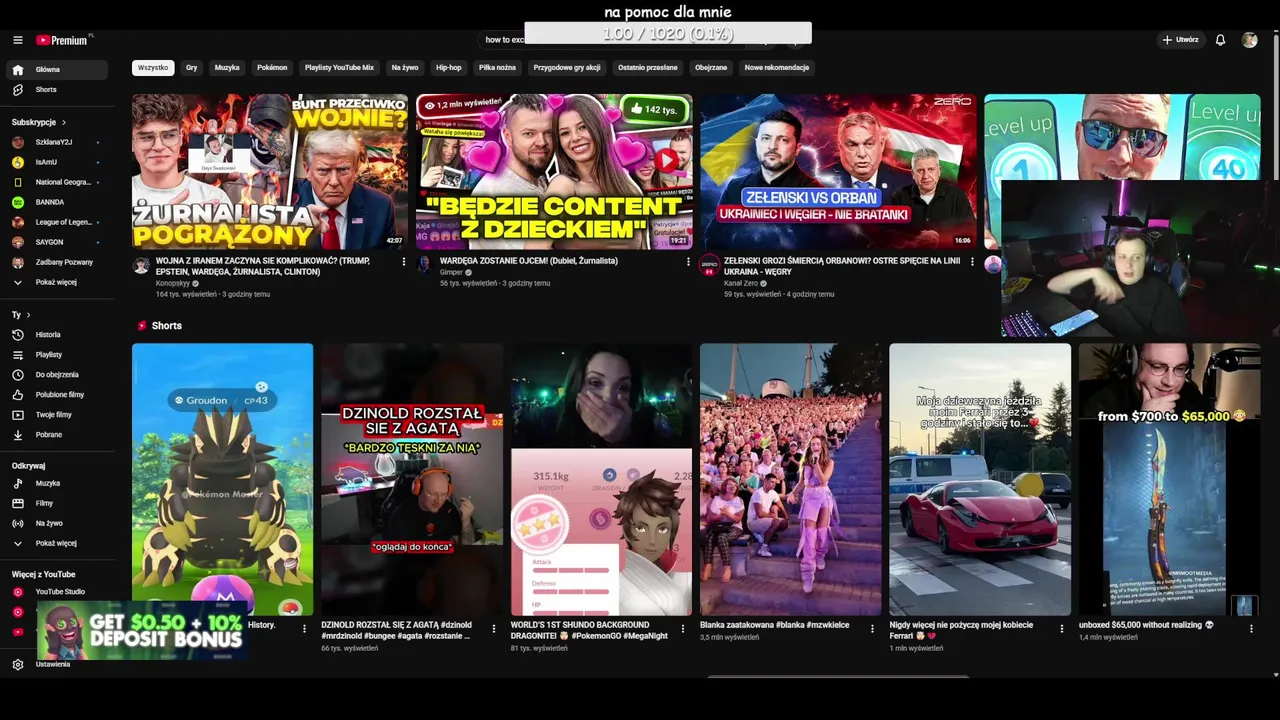Viewport: 1280px width, 720px height.
Task: Open Shorts in the left sidebar
Action: 56,90
